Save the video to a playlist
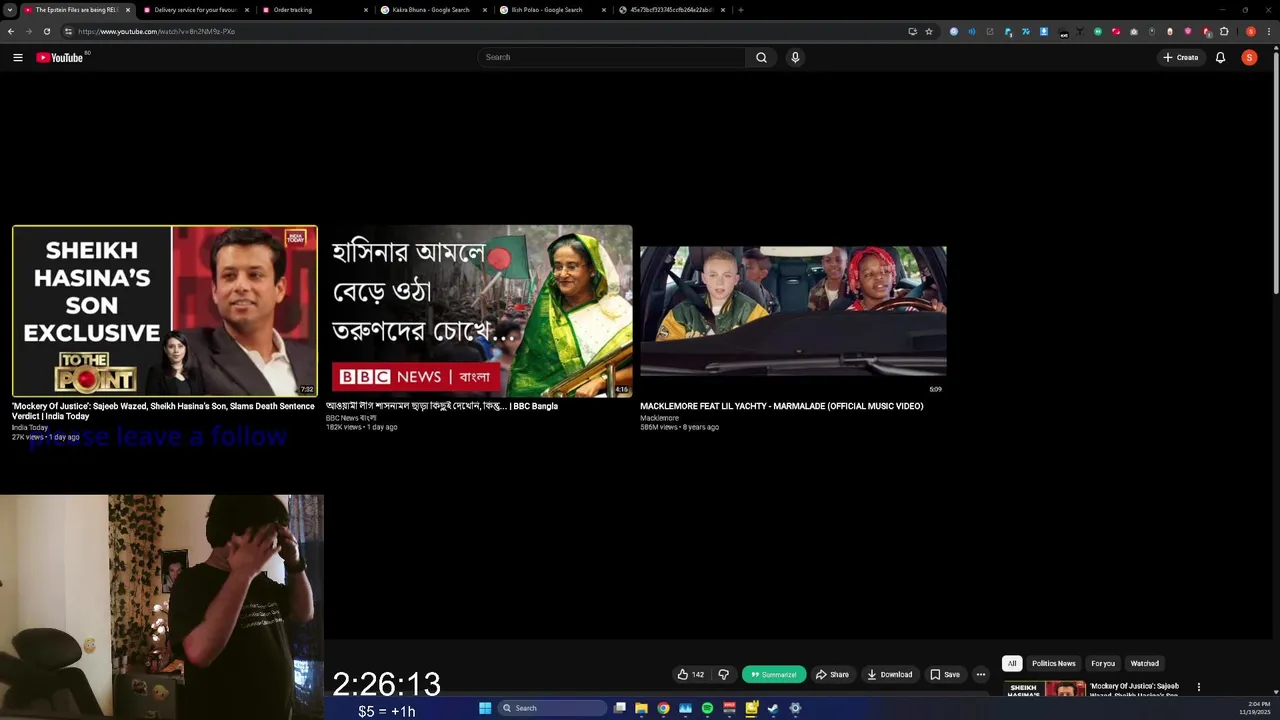1280x720 pixels. click(x=945, y=675)
